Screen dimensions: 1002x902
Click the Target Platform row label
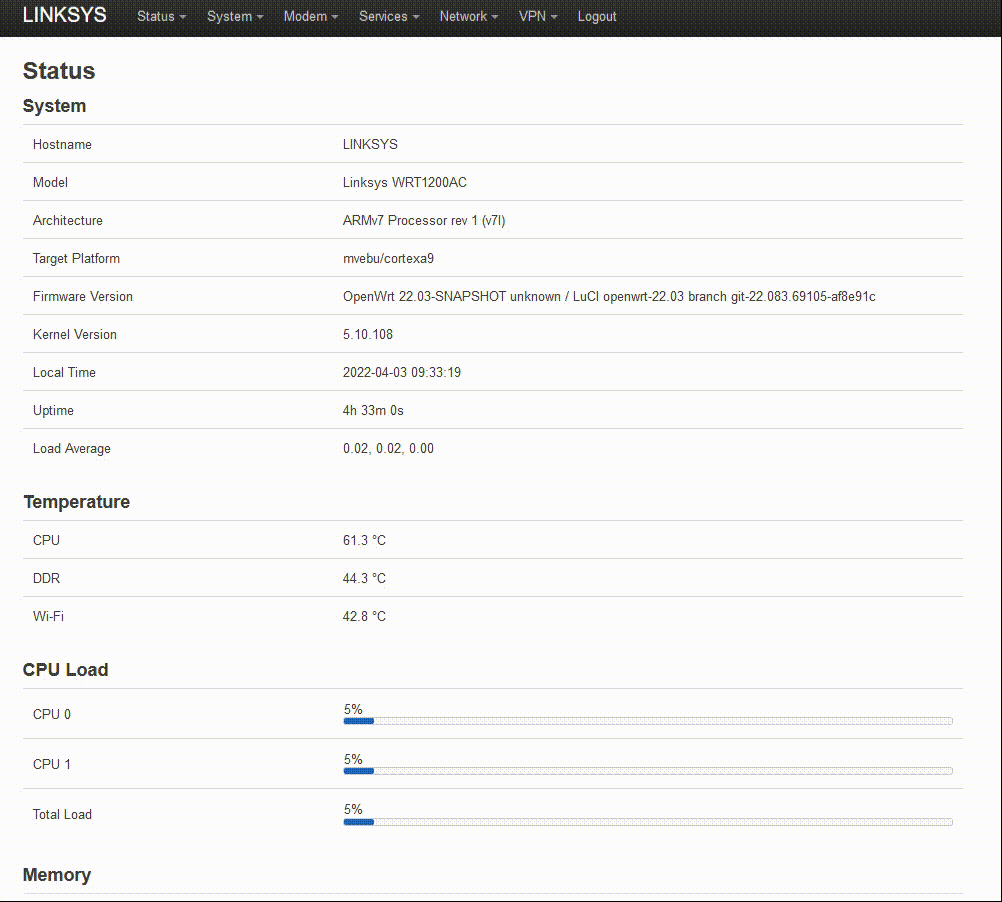click(x=76, y=259)
